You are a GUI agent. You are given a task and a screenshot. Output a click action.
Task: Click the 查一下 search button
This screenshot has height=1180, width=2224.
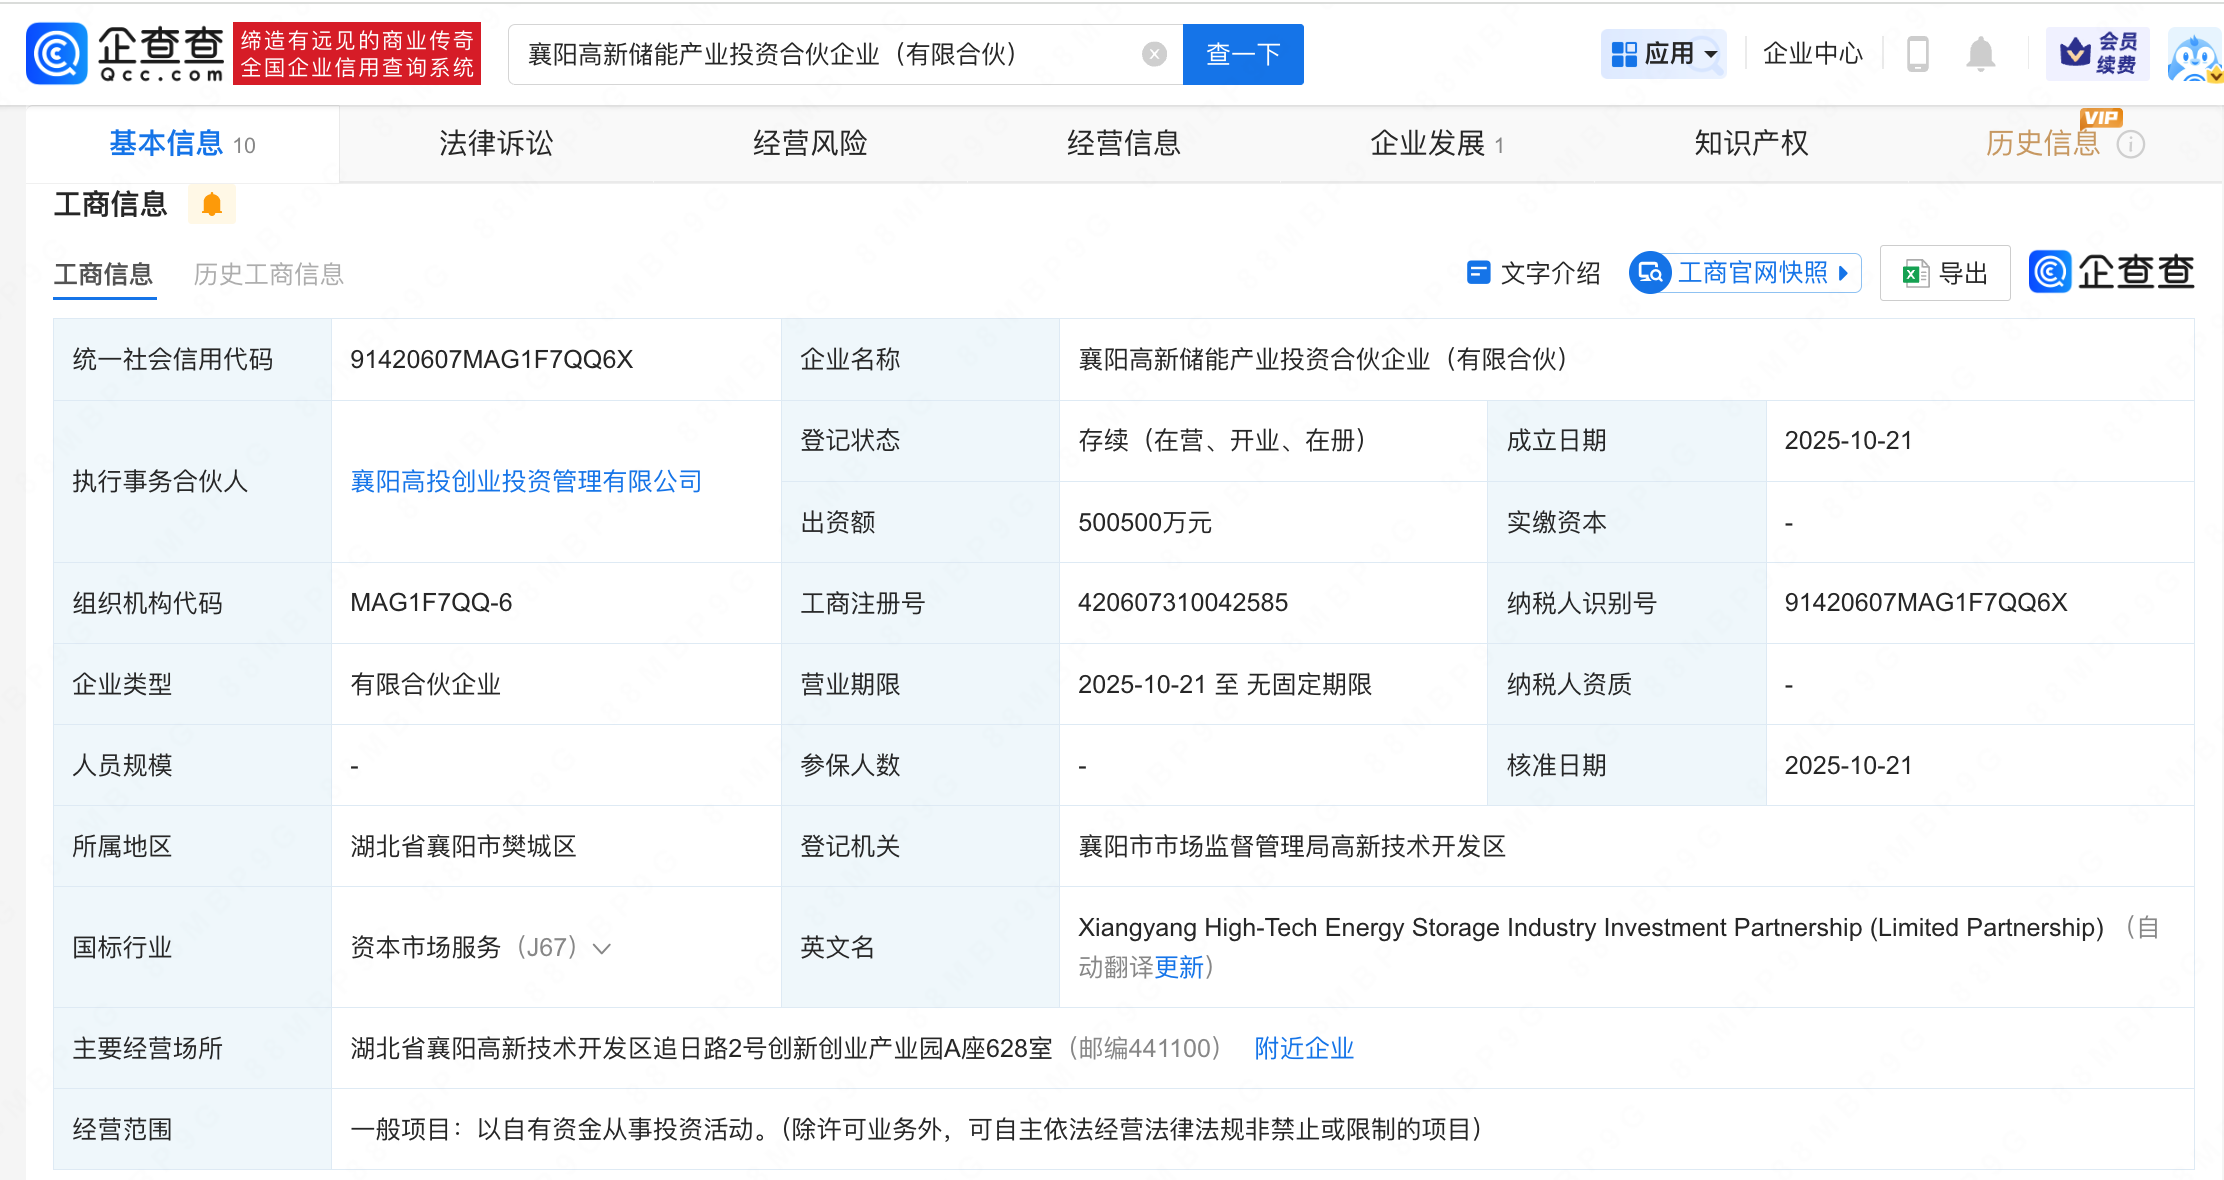point(1242,54)
